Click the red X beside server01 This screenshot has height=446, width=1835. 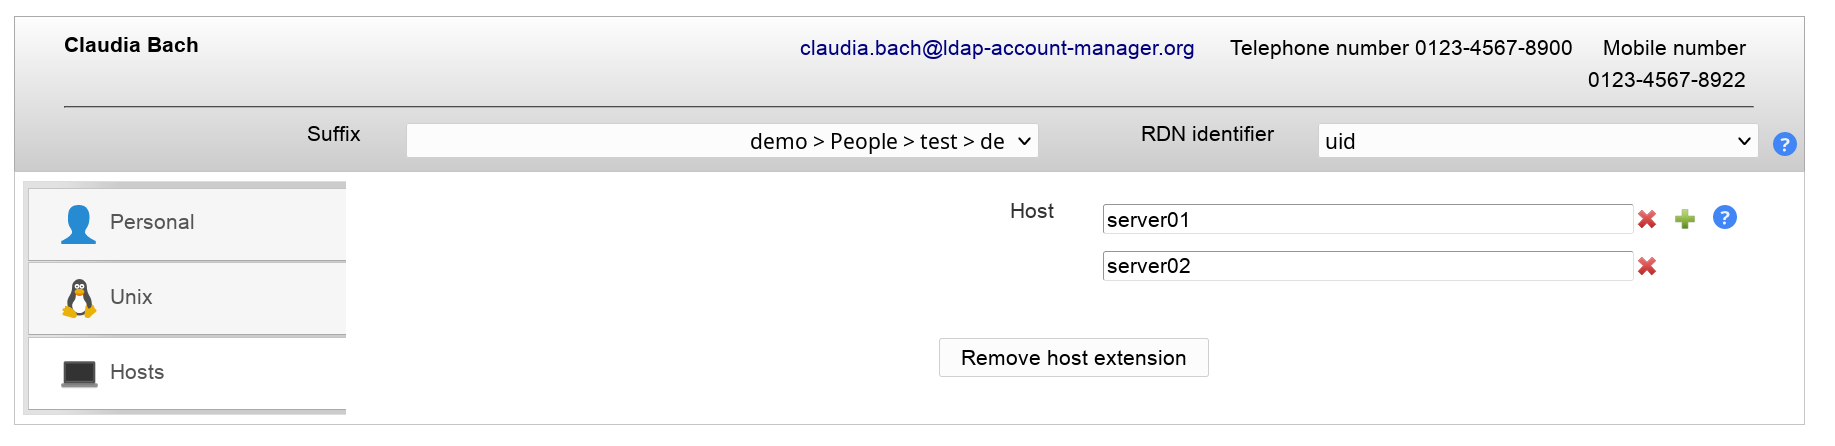[1647, 219]
